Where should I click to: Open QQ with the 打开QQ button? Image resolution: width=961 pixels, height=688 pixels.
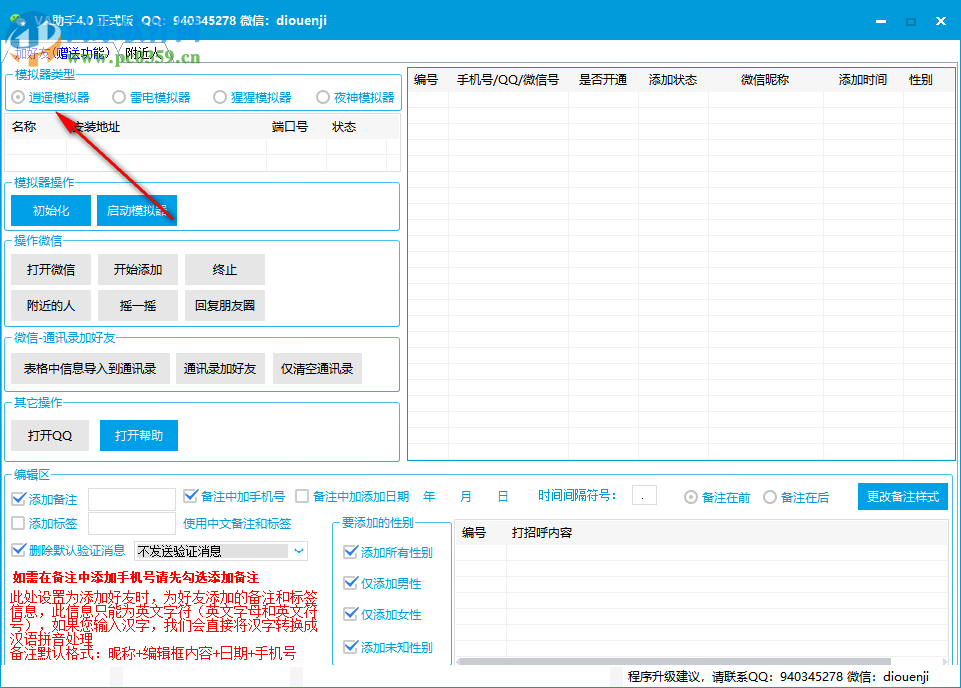click(50, 435)
